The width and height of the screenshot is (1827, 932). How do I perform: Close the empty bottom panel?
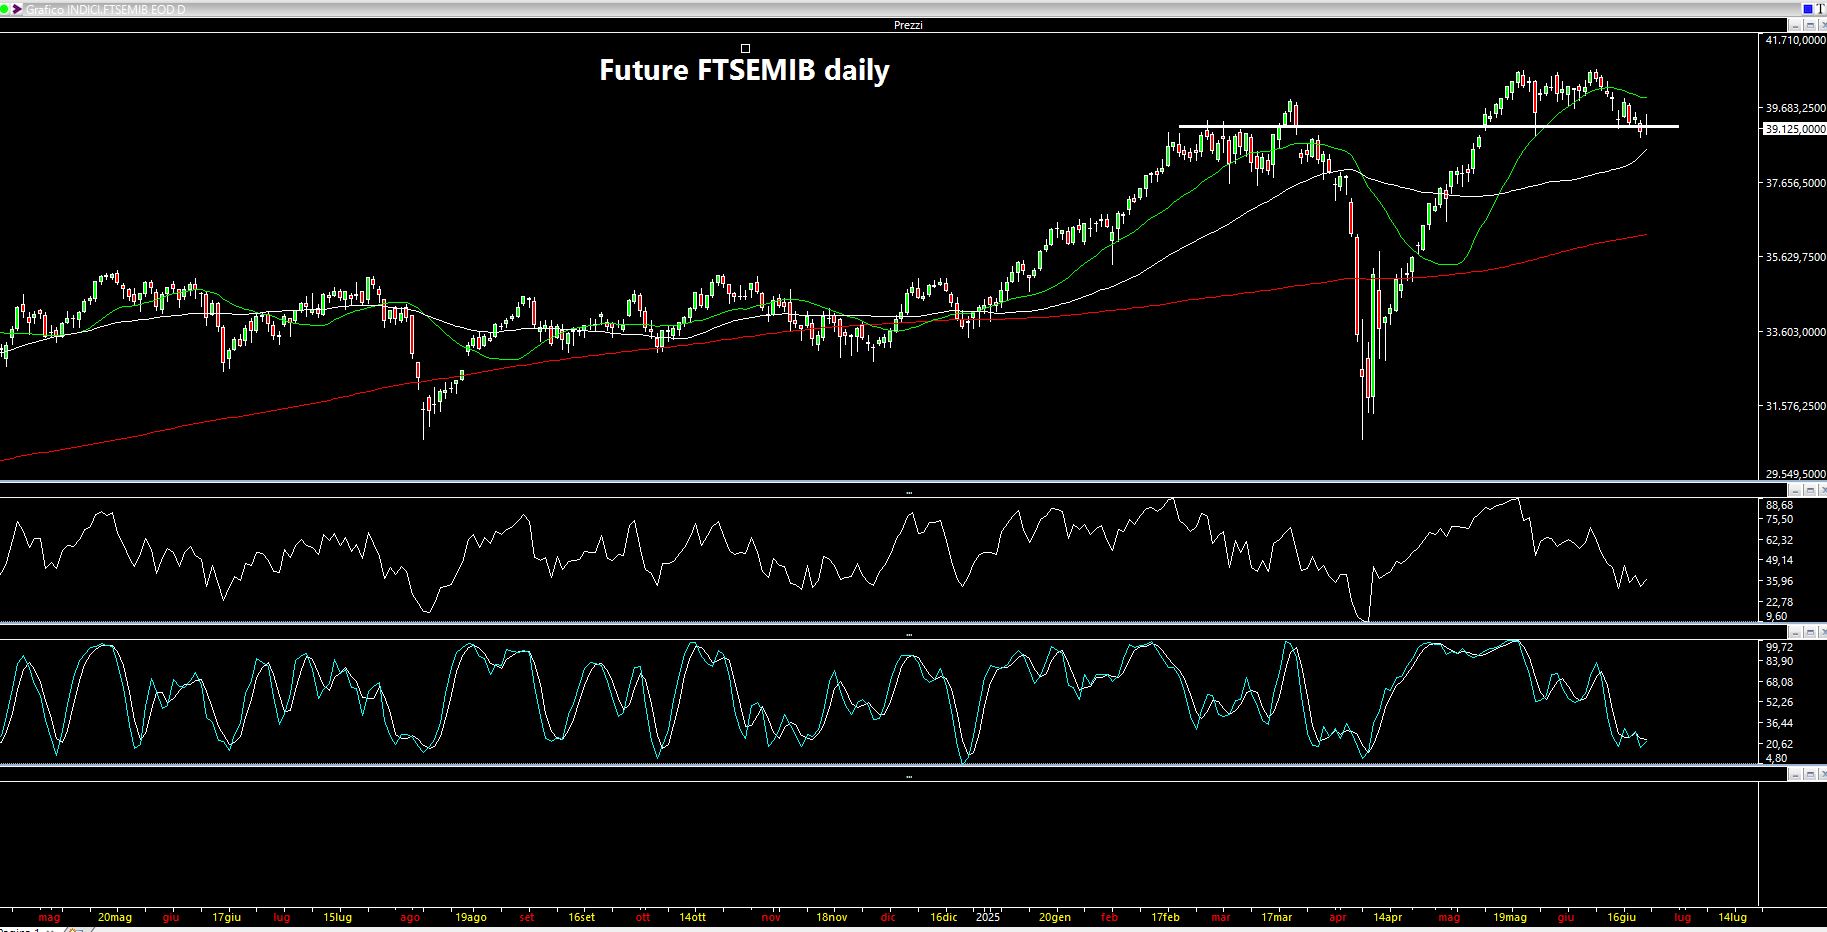tap(1822, 774)
